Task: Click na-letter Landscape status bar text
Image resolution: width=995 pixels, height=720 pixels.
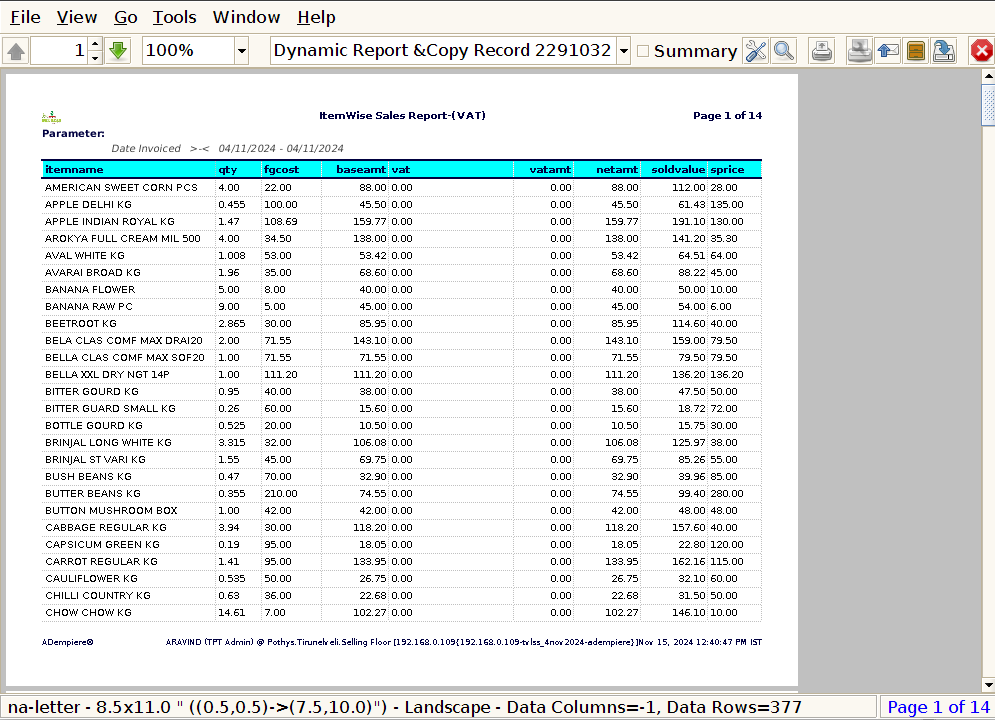Action: (x=405, y=707)
